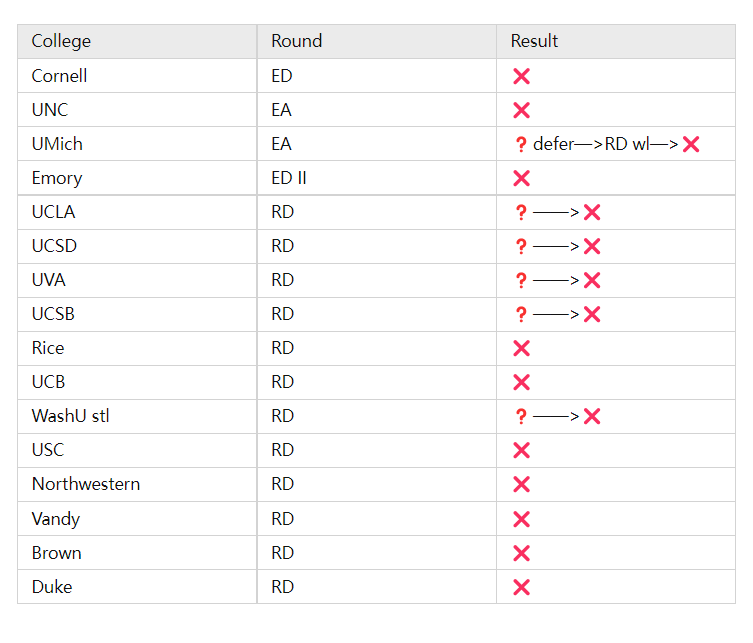Click the red X in USC row
The width and height of the screenshot is (753, 643).
pyautogui.click(x=521, y=450)
